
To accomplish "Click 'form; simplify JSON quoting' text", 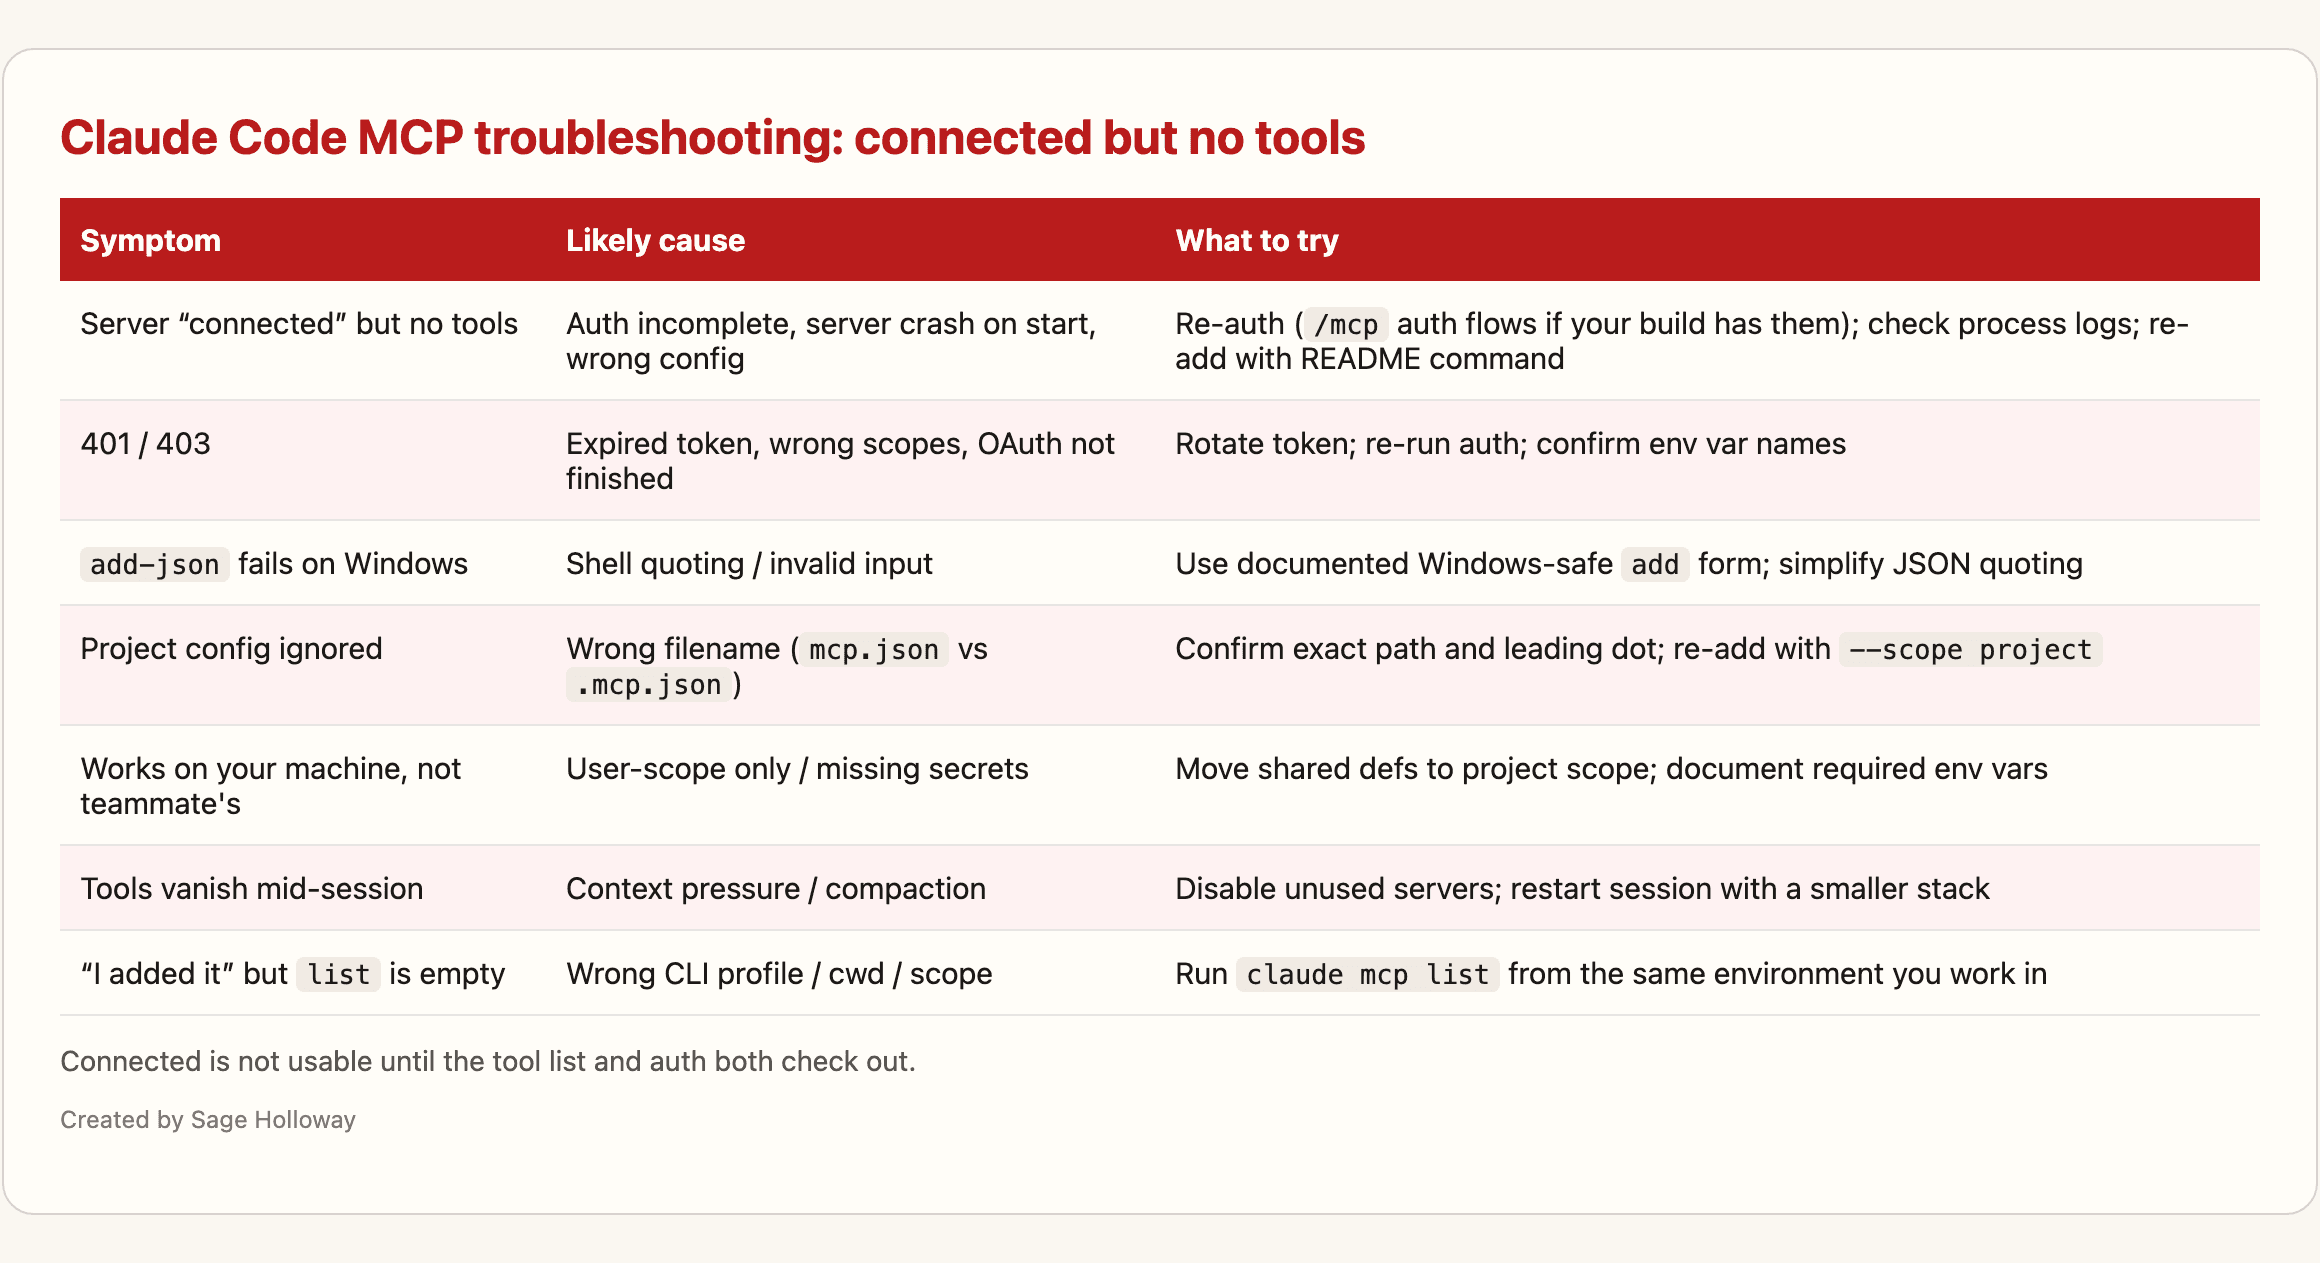I will 1890,564.
